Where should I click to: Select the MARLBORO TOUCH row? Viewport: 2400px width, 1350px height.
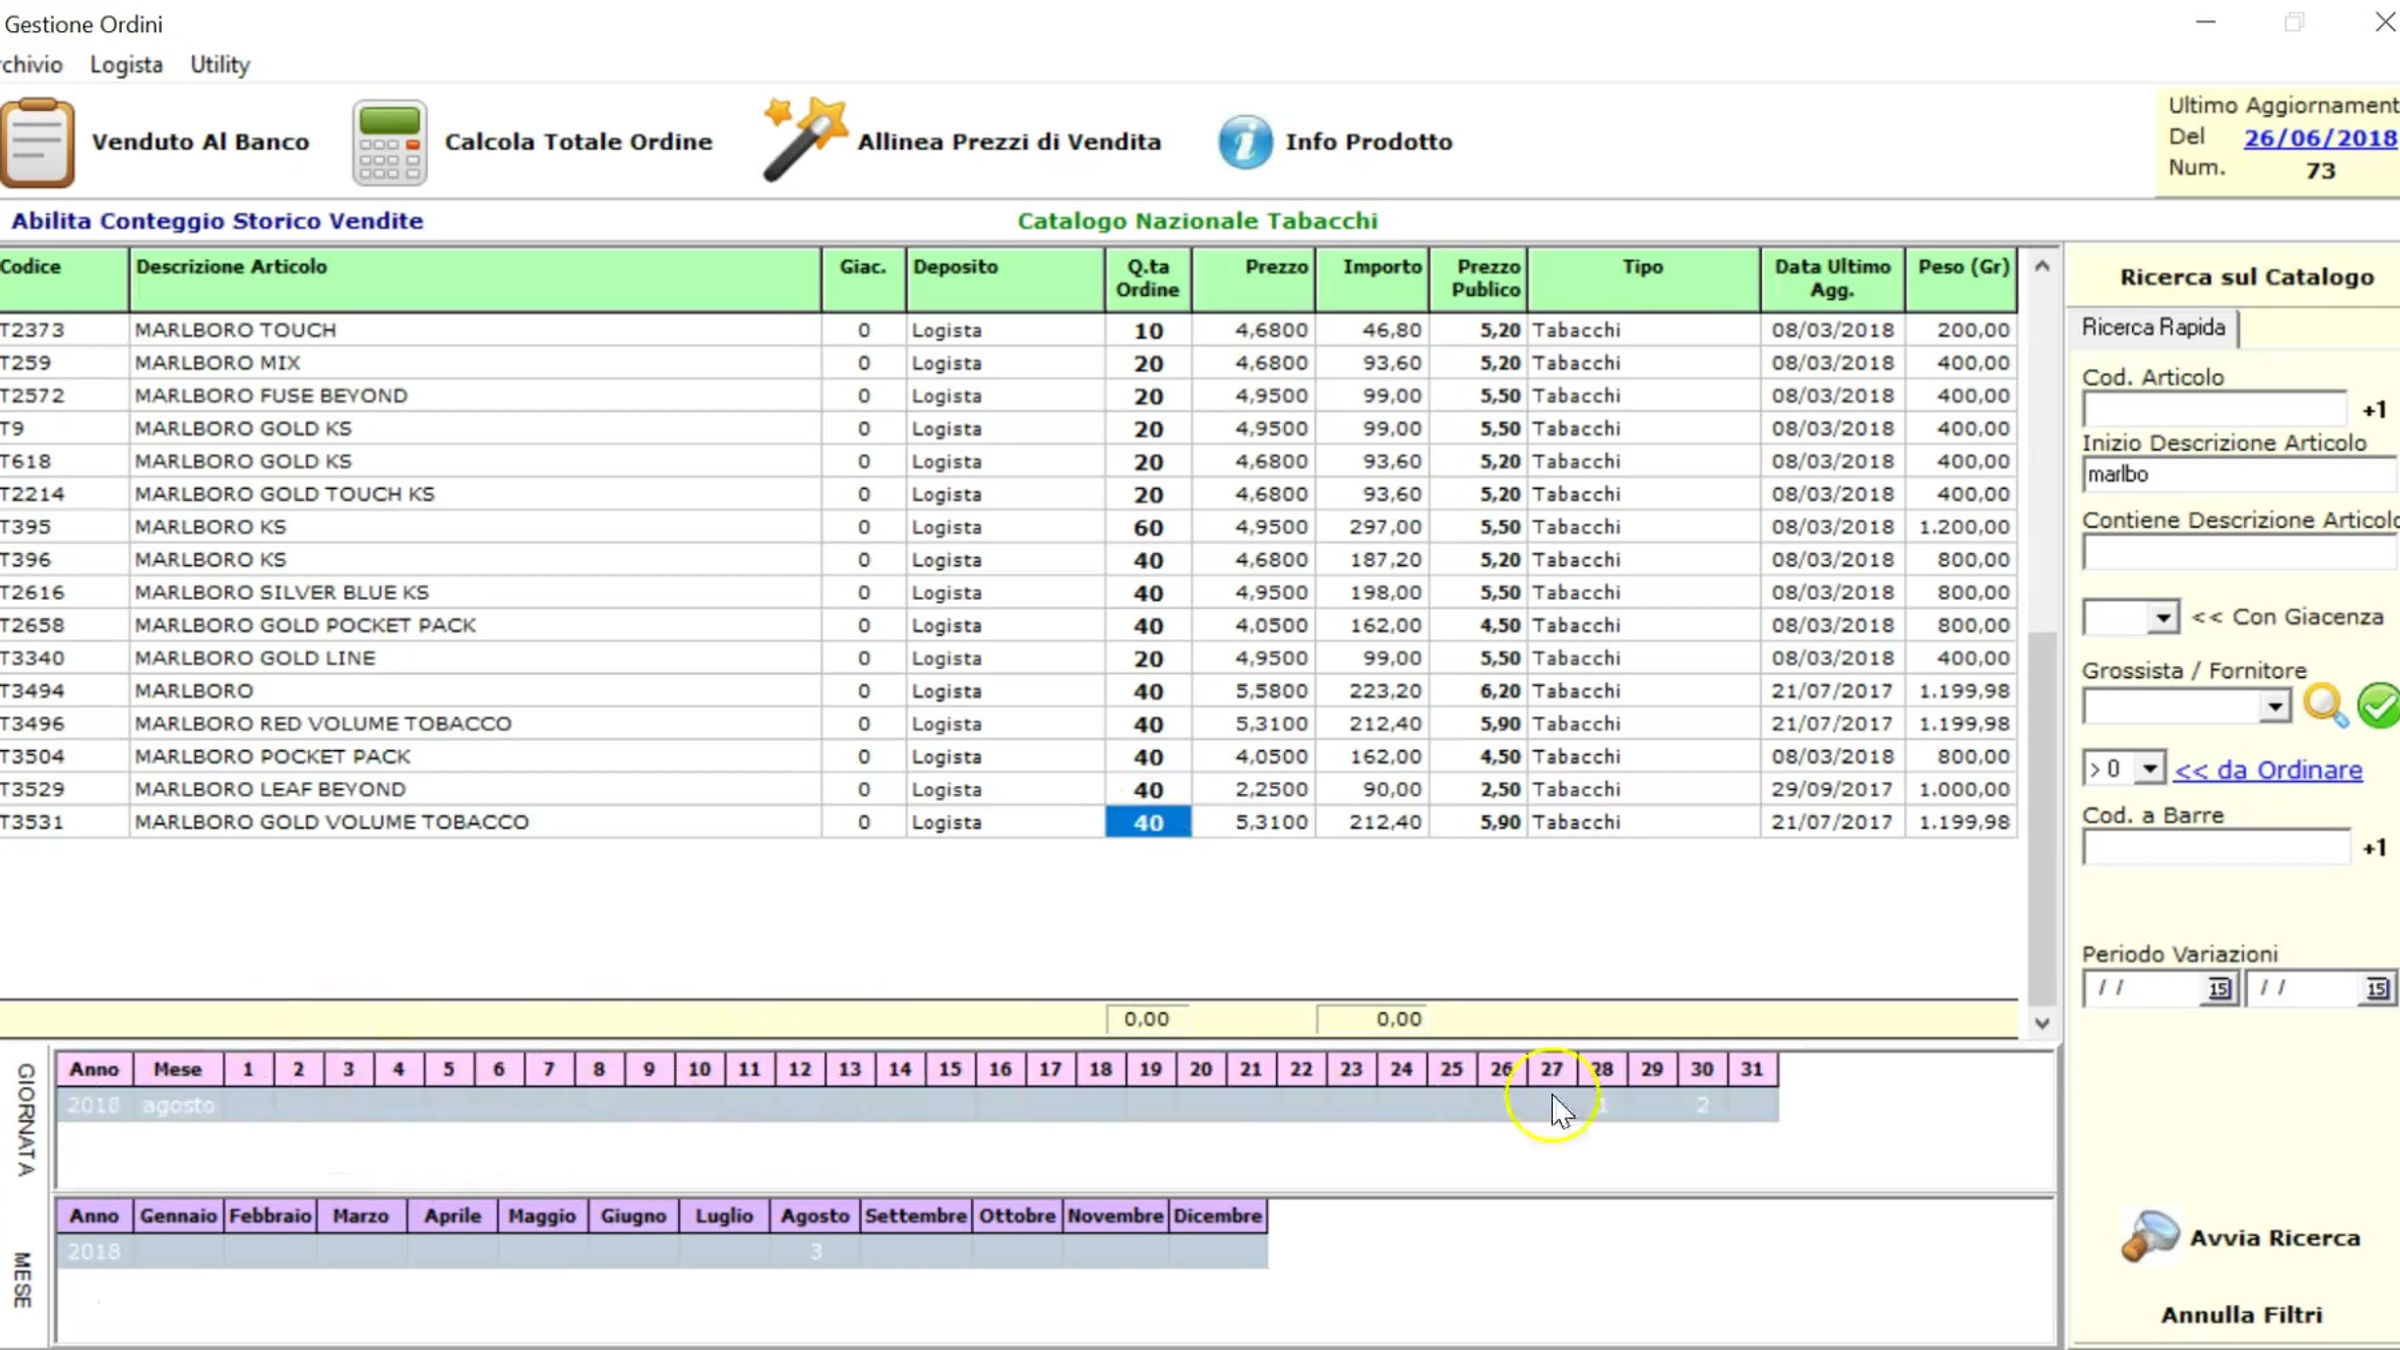[1008, 330]
